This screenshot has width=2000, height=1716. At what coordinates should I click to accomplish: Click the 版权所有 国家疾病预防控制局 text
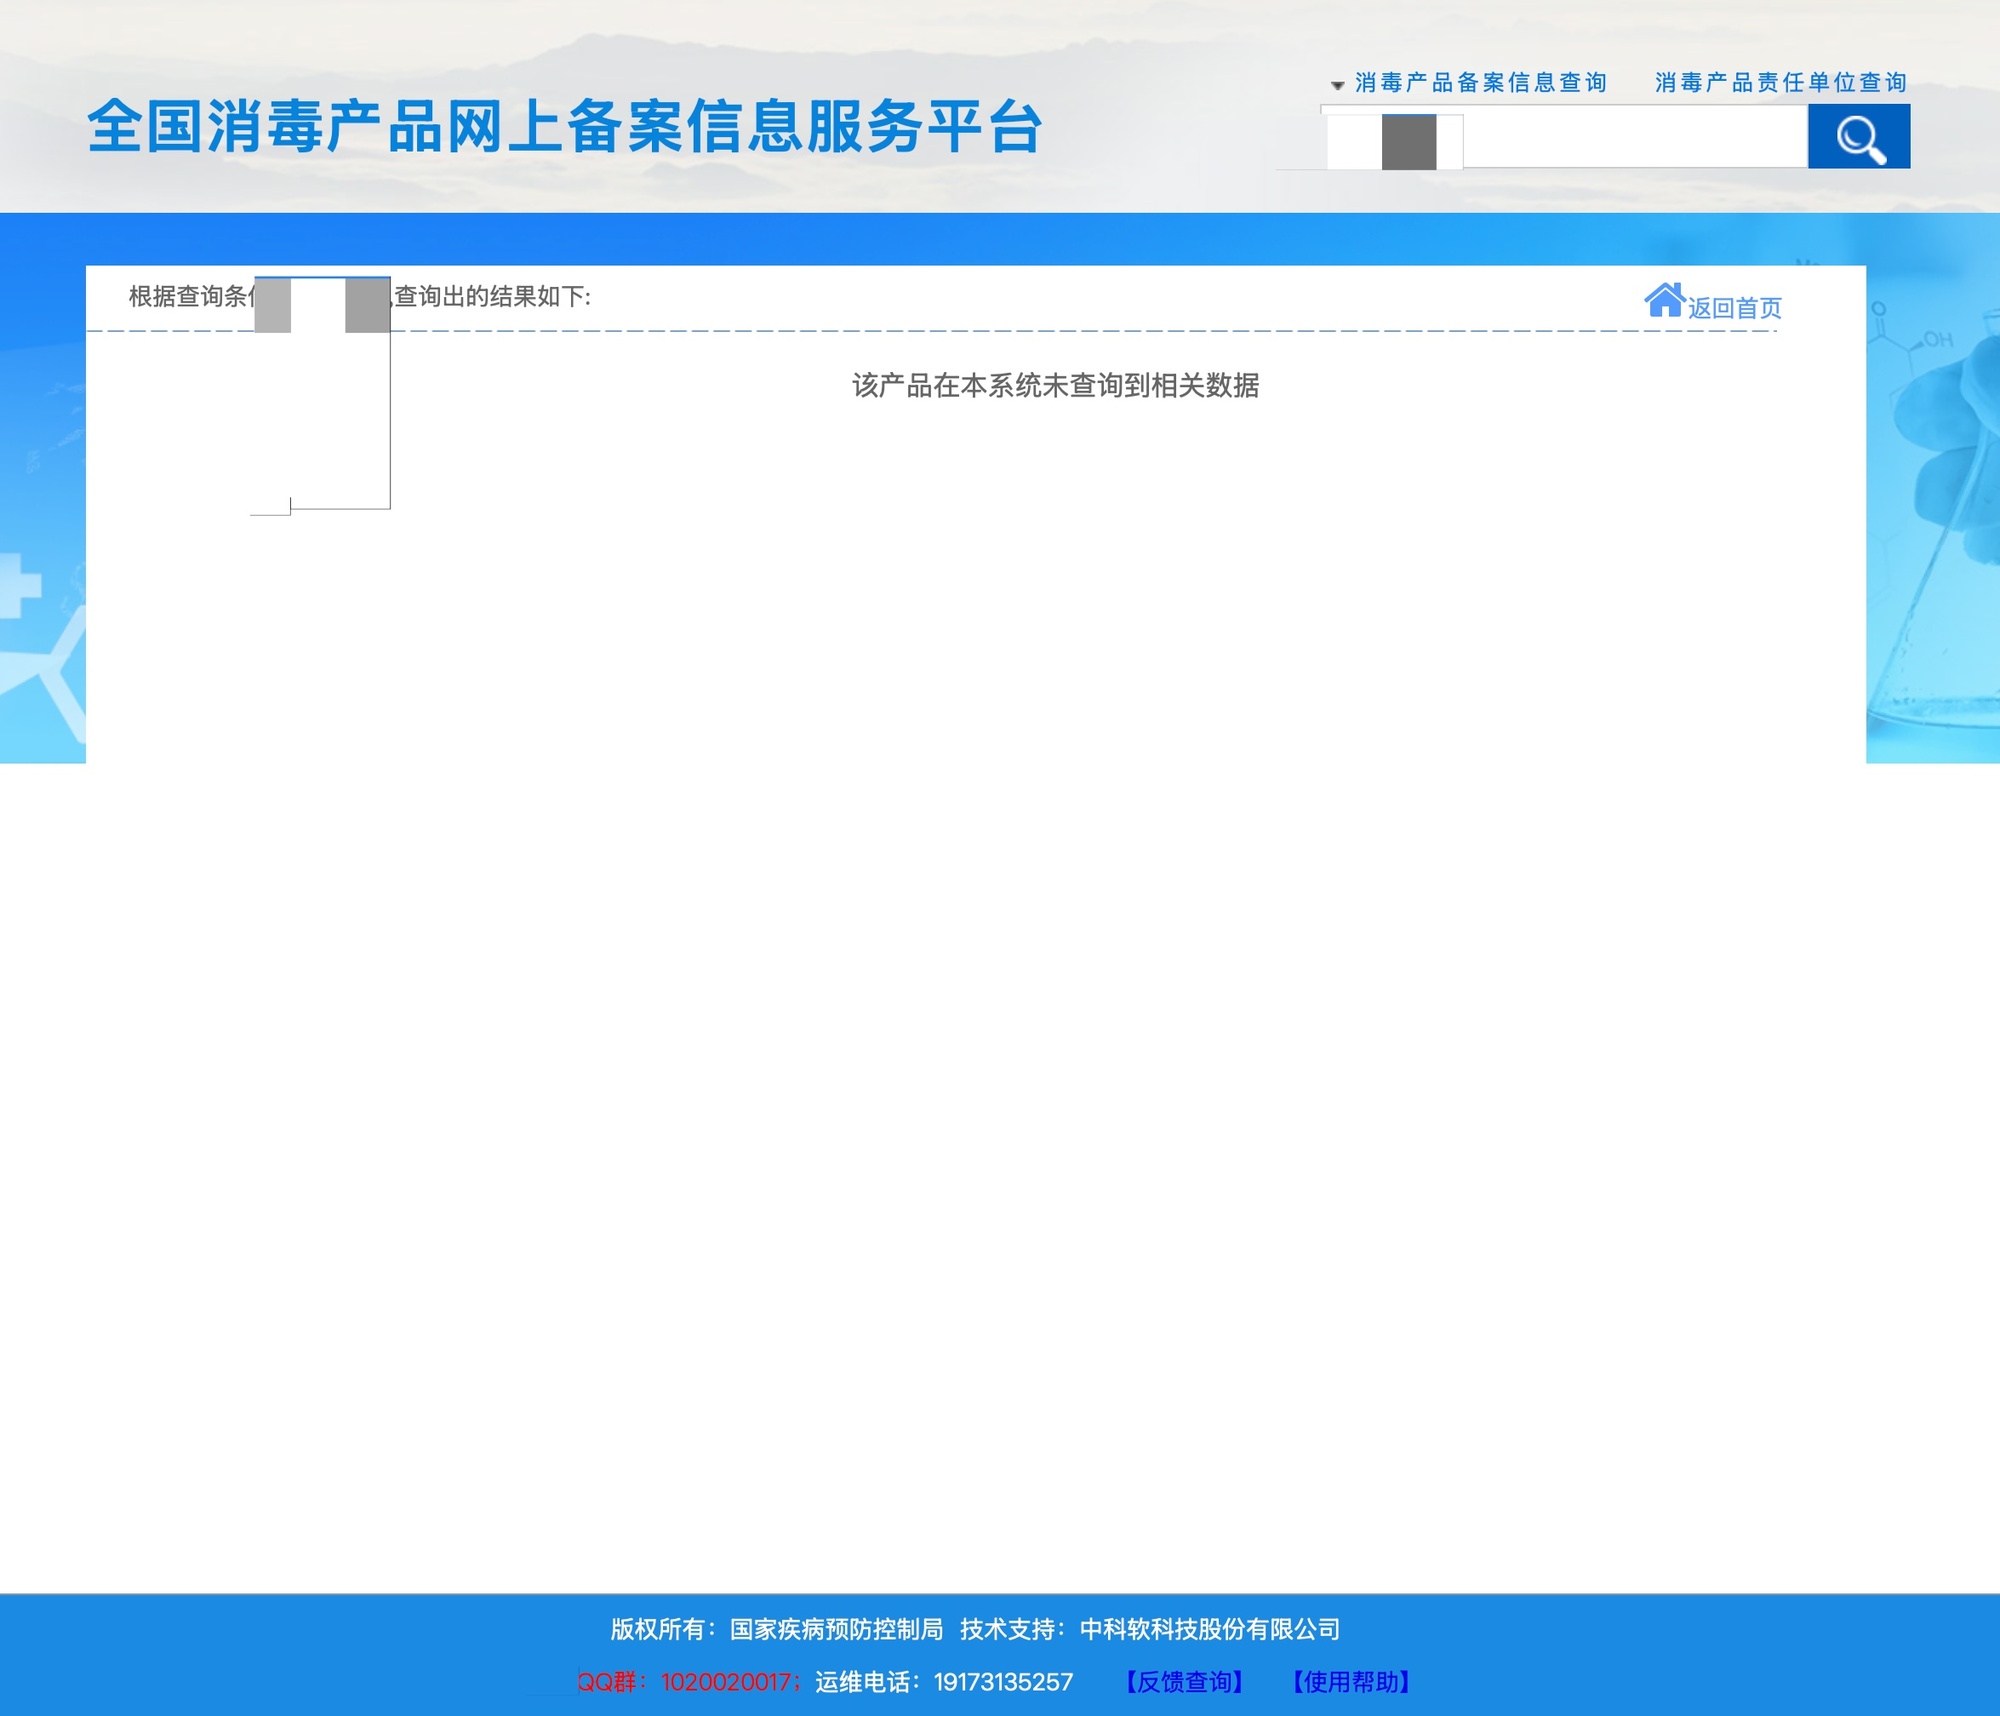point(776,1629)
